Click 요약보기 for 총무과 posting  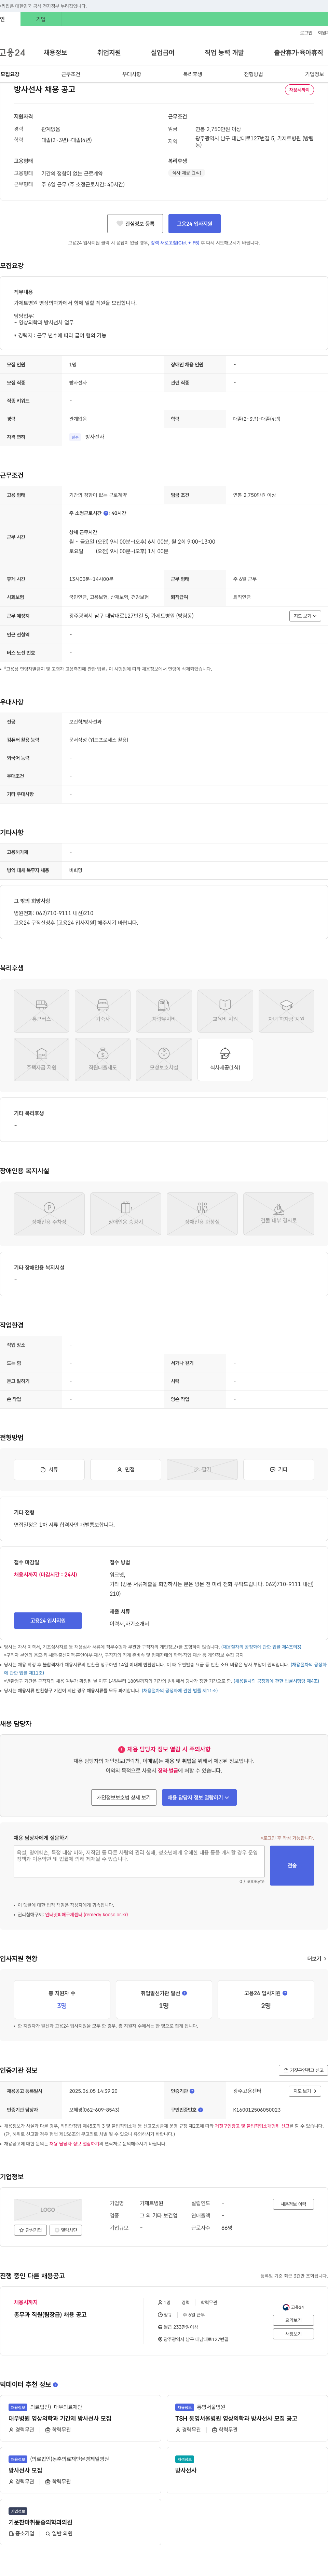point(293,2320)
